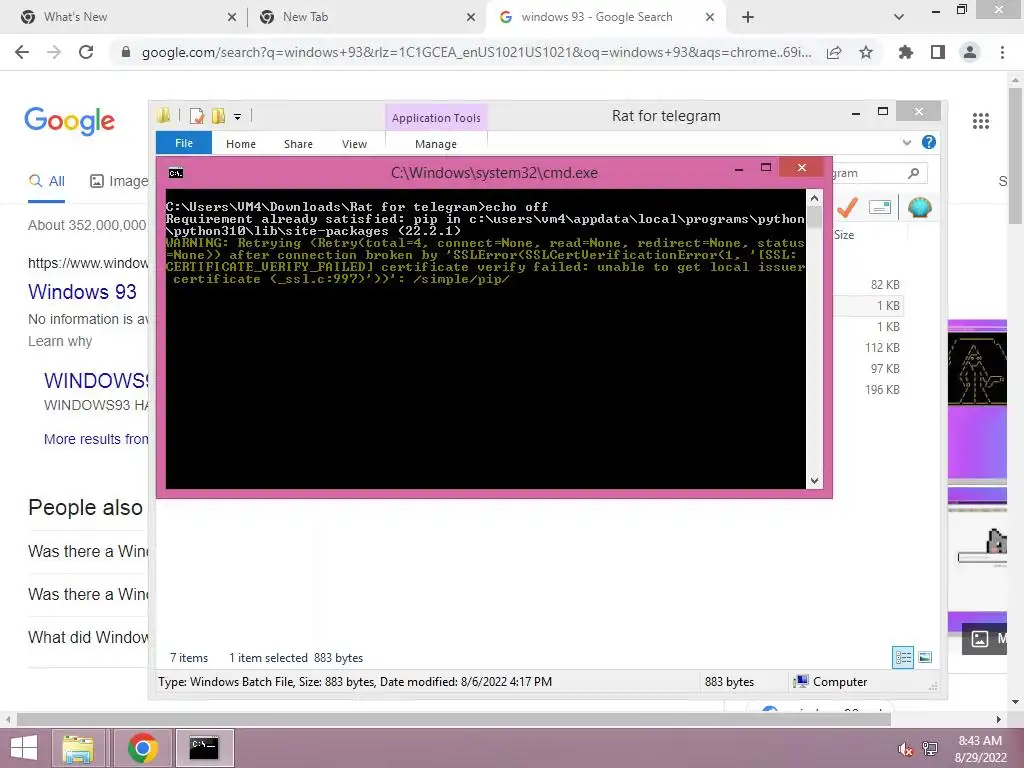Screen dimensions: 1024x768
Task: Click the Explorer properties quick access icon
Action: point(197,116)
